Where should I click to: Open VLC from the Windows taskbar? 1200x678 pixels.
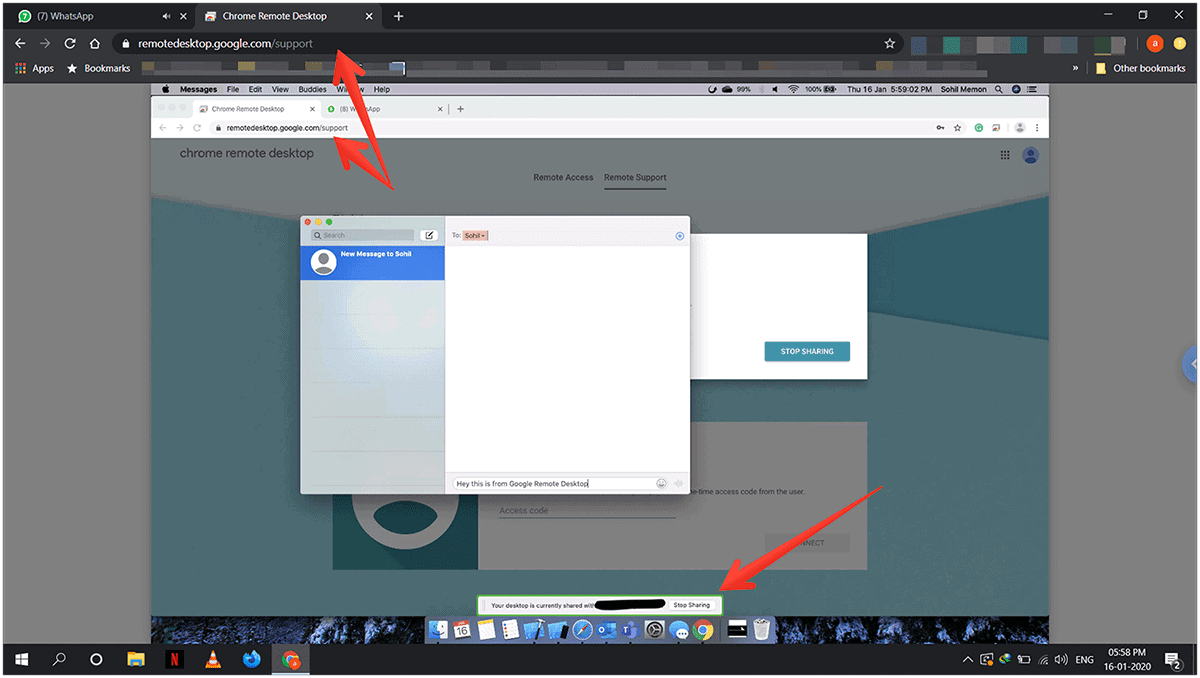pyautogui.click(x=213, y=659)
